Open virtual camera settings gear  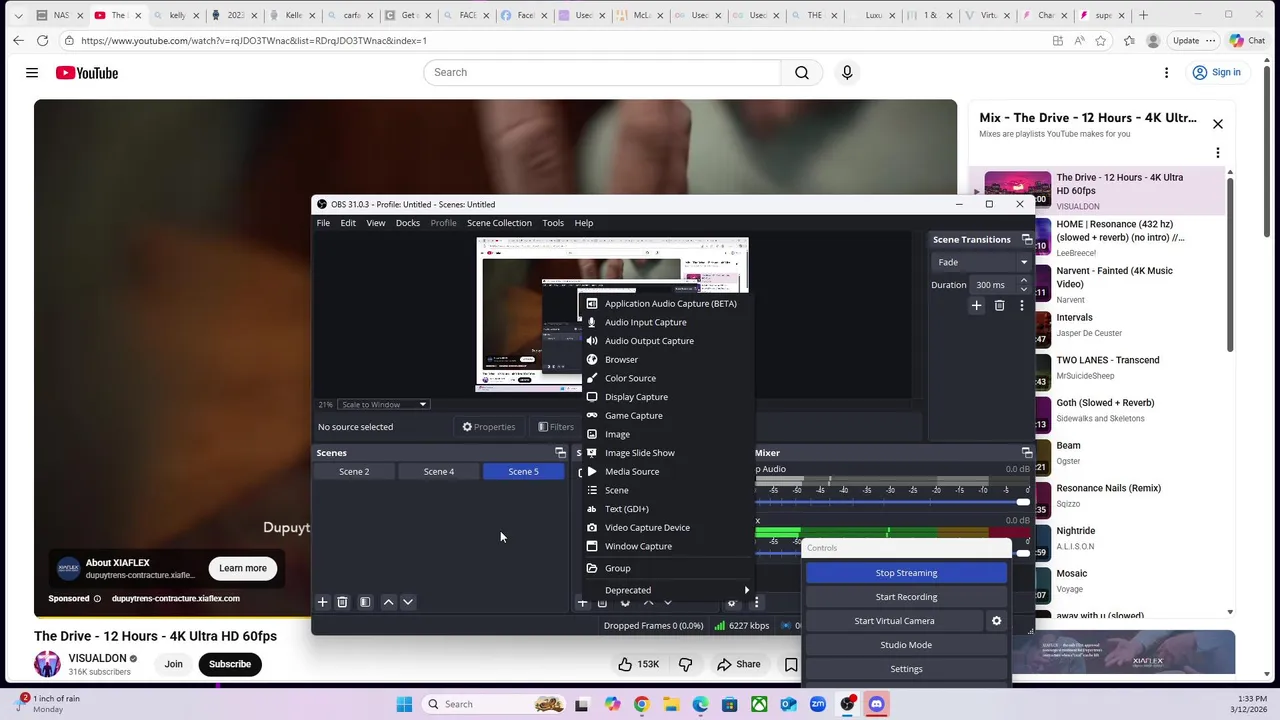coord(996,621)
